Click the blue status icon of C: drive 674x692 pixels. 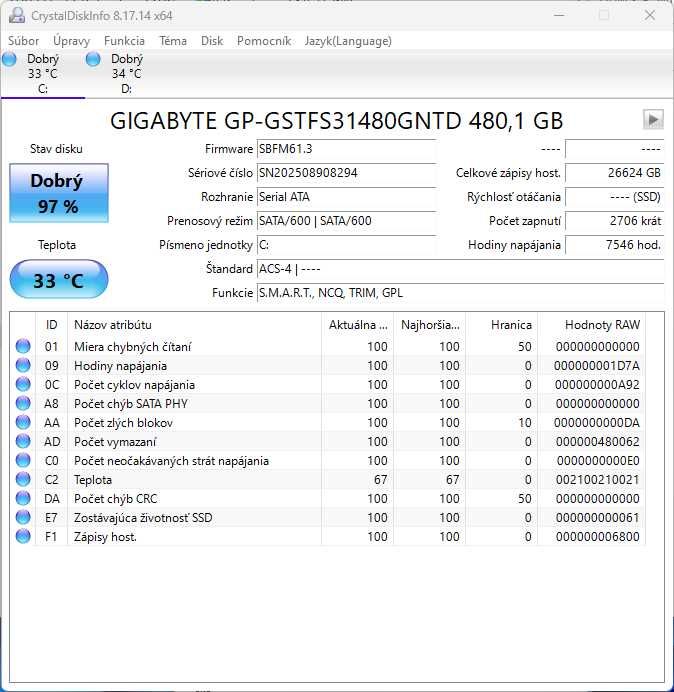(x=9, y=59)
